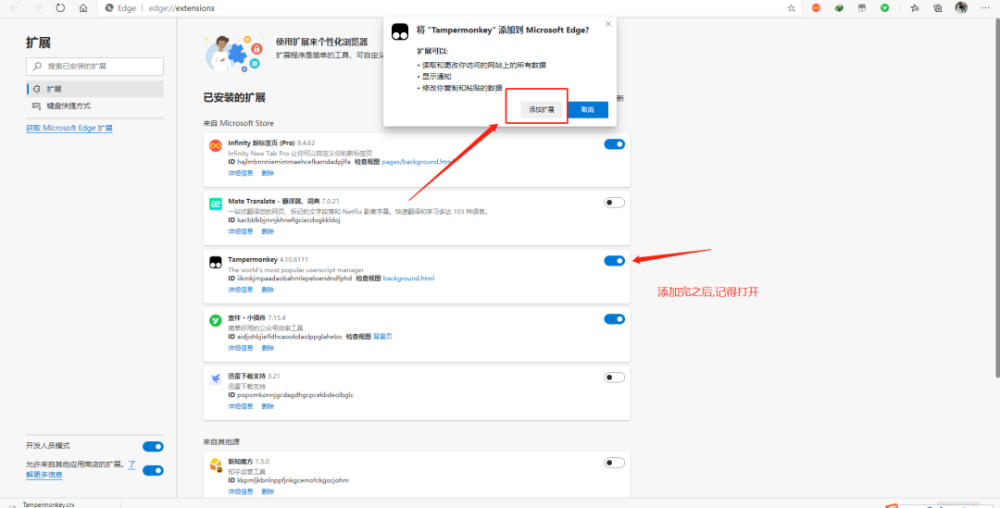Click the page vertical scrollbar
Screen dimensions: 1000x508
click(x=997, y=198)
